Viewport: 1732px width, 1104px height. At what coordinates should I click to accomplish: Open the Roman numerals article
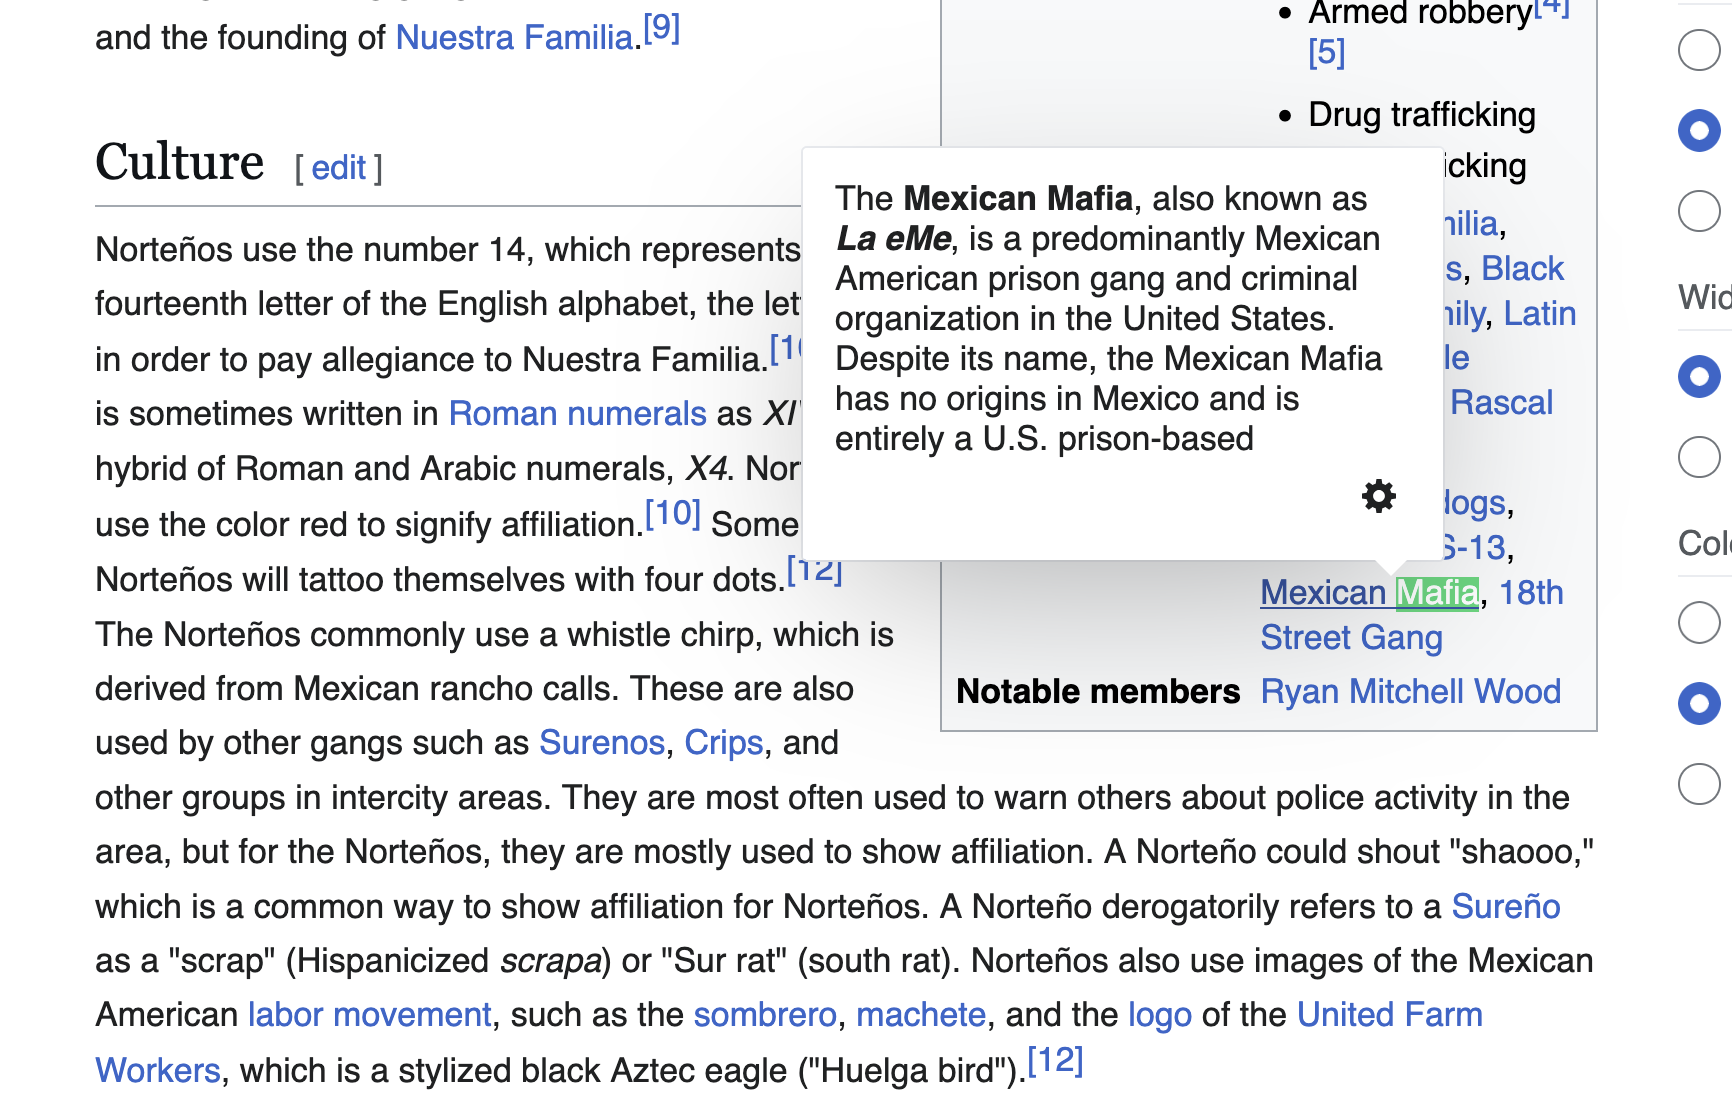tap(578, 414)
